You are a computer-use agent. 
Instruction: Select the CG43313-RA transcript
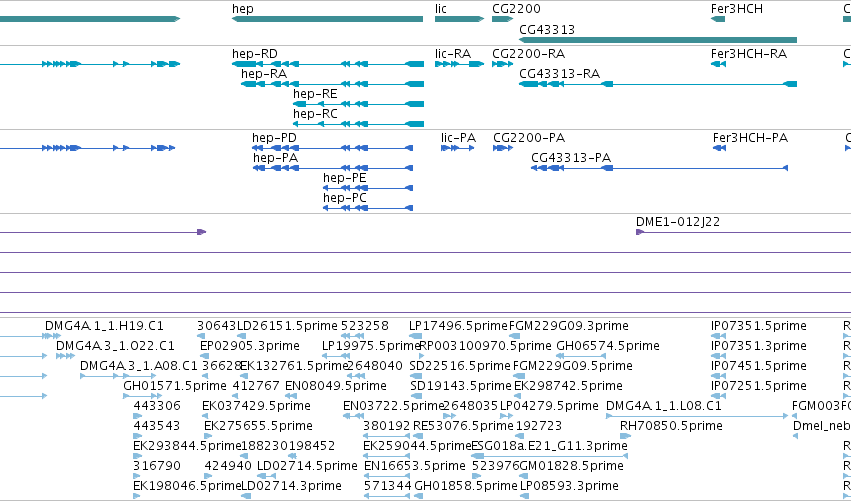coord(658,84)
